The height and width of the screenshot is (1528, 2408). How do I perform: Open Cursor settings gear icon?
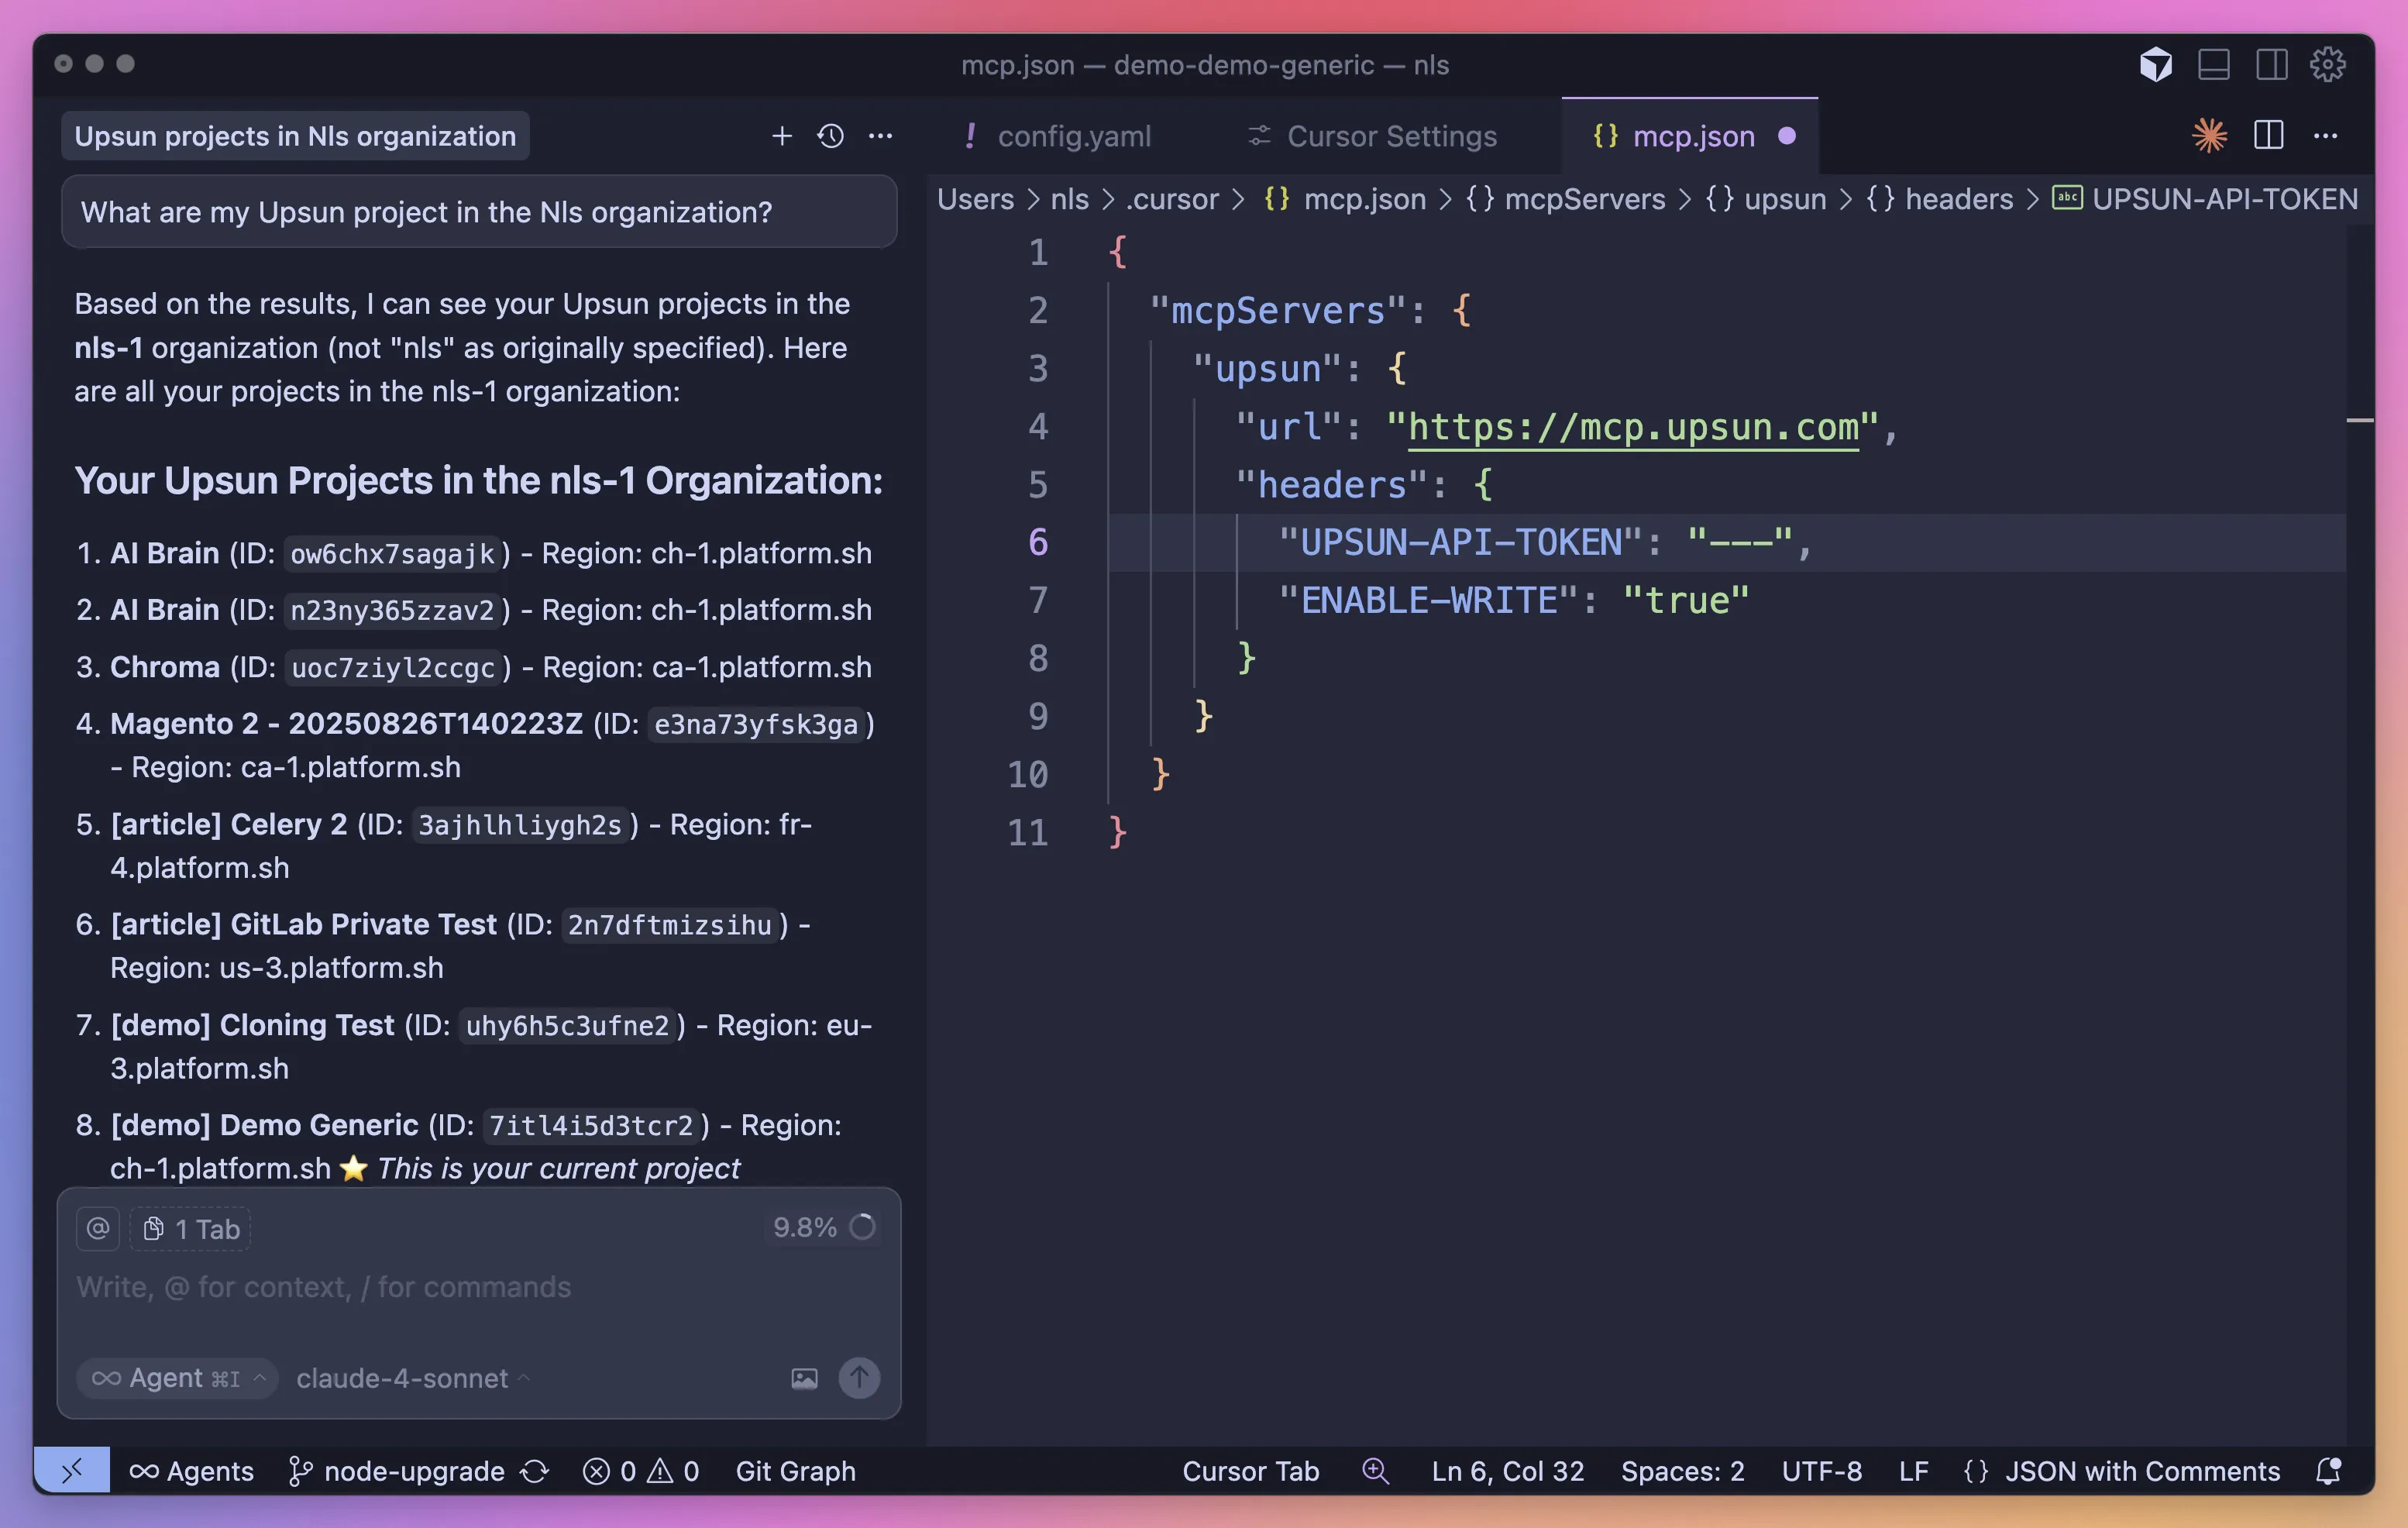(x=2327, y=65)
